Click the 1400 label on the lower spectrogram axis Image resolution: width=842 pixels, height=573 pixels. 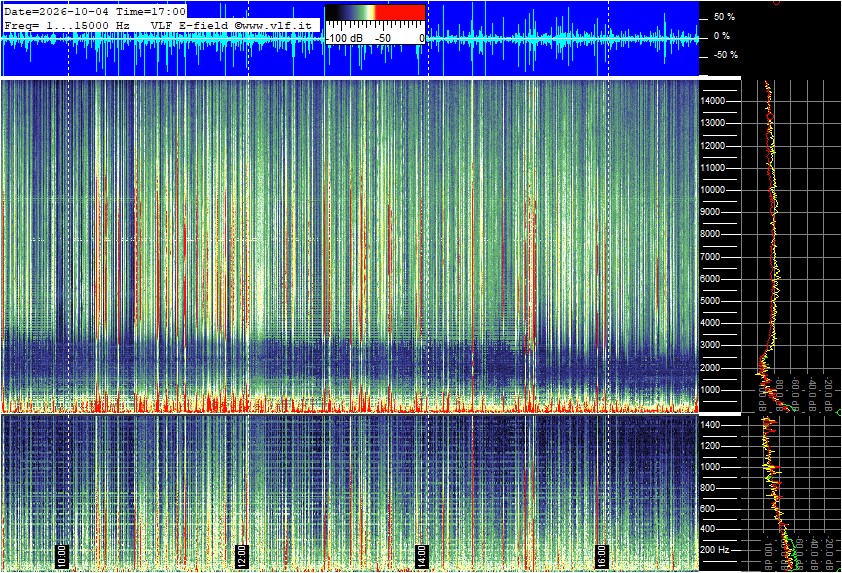(710, 425)
